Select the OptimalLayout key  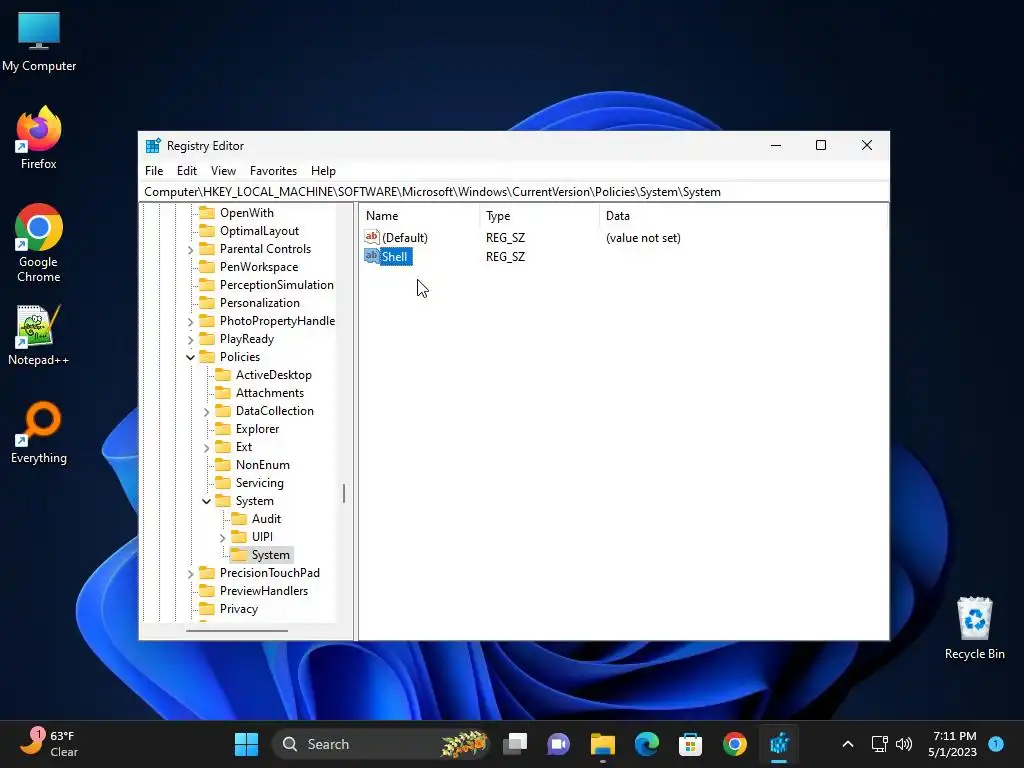(259, 231)
